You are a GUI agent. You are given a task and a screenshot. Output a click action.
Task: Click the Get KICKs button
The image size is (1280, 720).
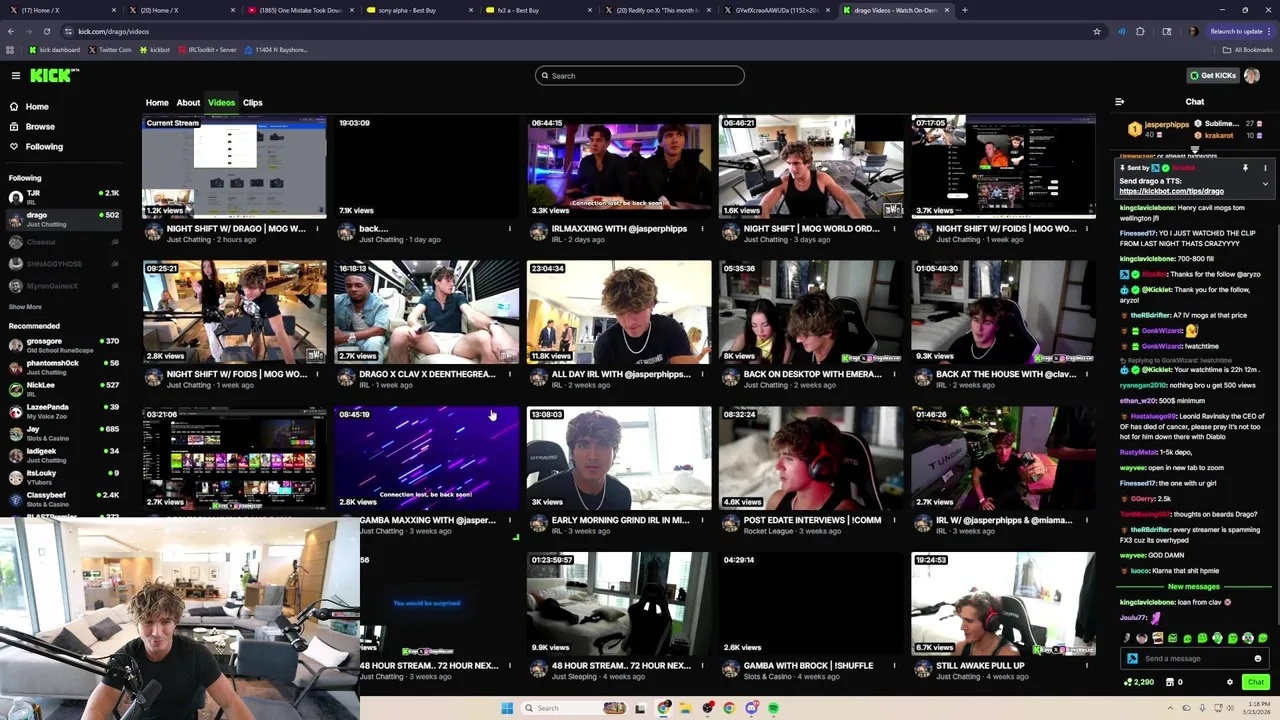point(1212,76)
